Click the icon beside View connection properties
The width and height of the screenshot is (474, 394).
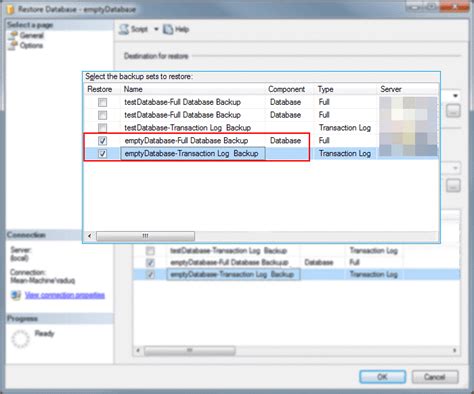click(16, 295)
